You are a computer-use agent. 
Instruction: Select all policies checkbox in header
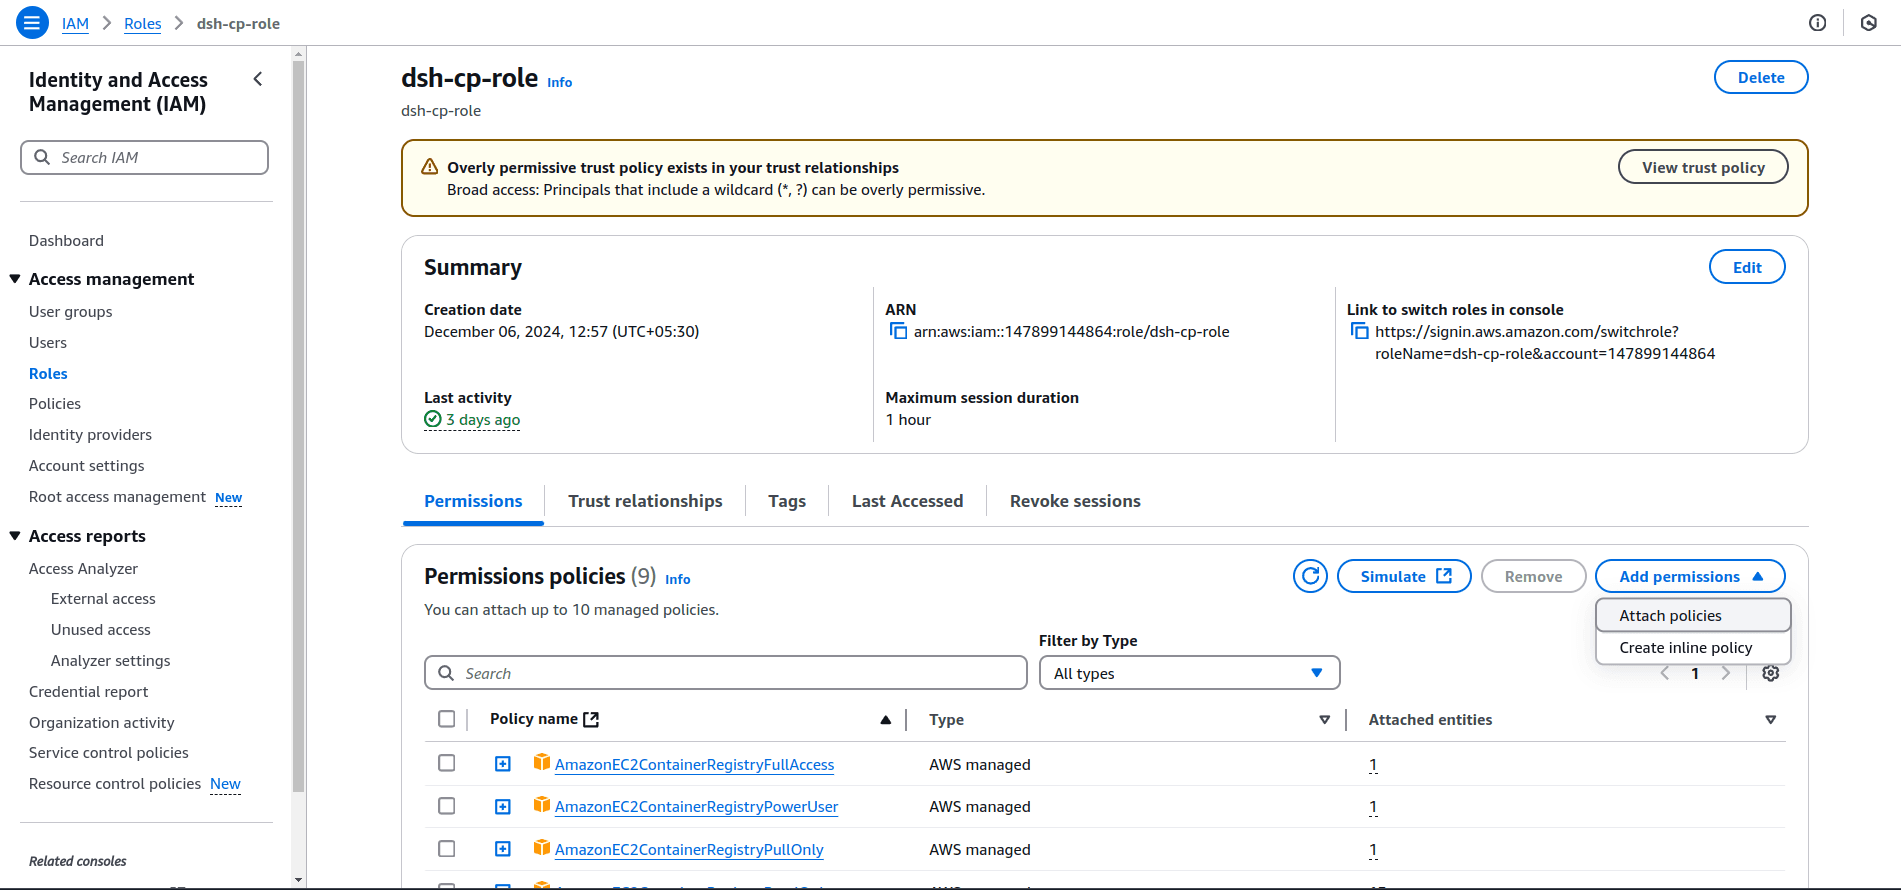click(x=447, y=719)
